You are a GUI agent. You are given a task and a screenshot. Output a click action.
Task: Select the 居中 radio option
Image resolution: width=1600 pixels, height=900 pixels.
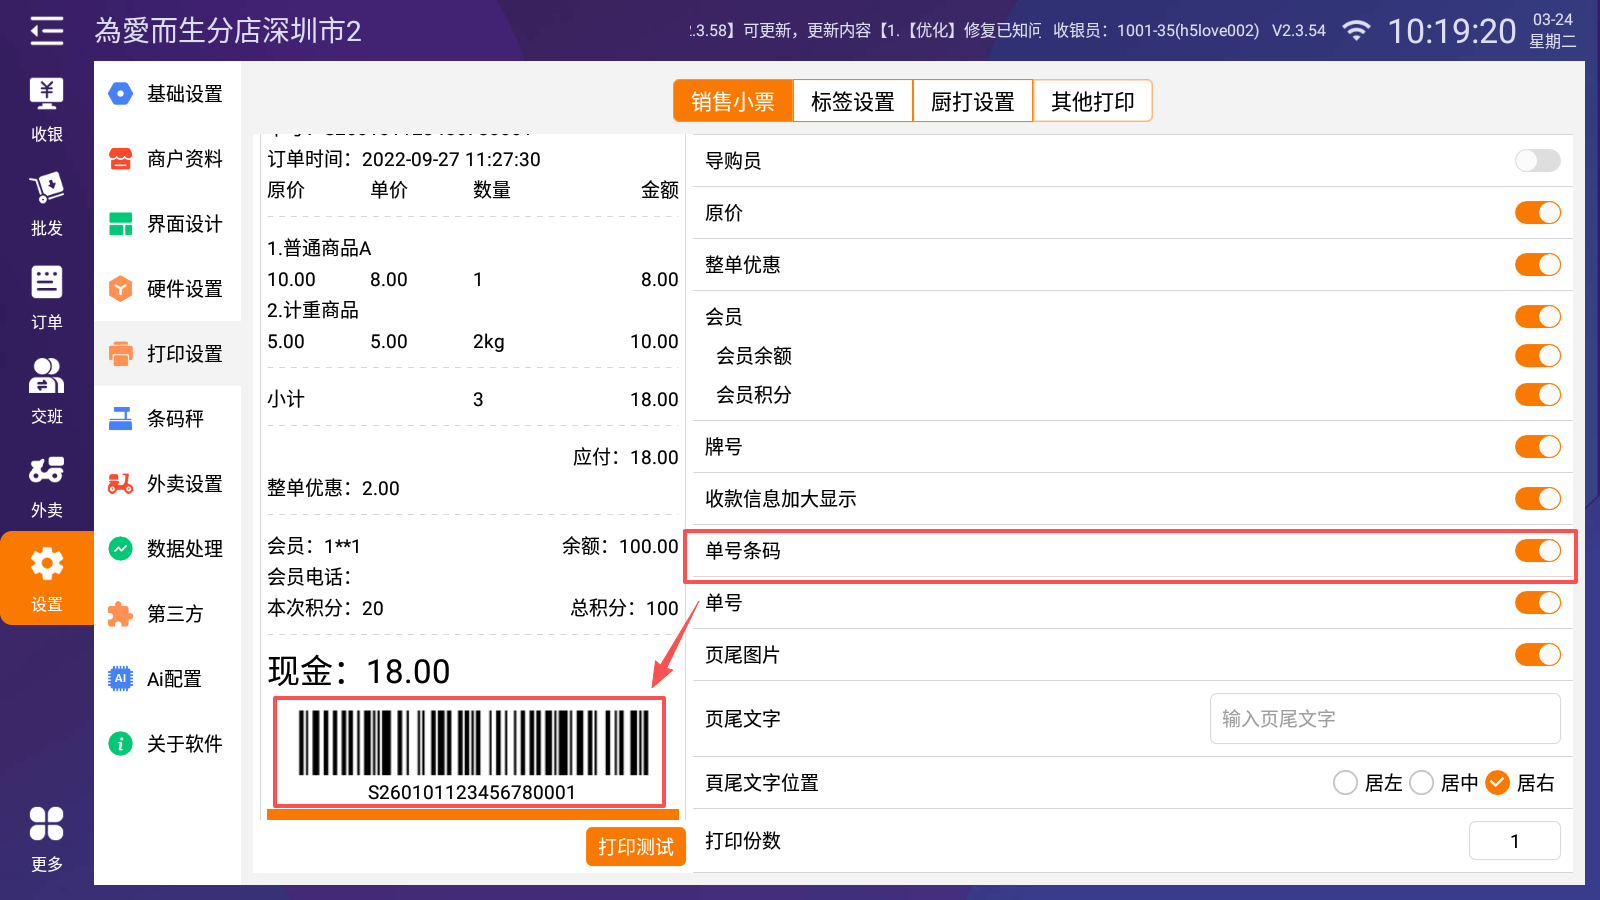pos(1422,783)
